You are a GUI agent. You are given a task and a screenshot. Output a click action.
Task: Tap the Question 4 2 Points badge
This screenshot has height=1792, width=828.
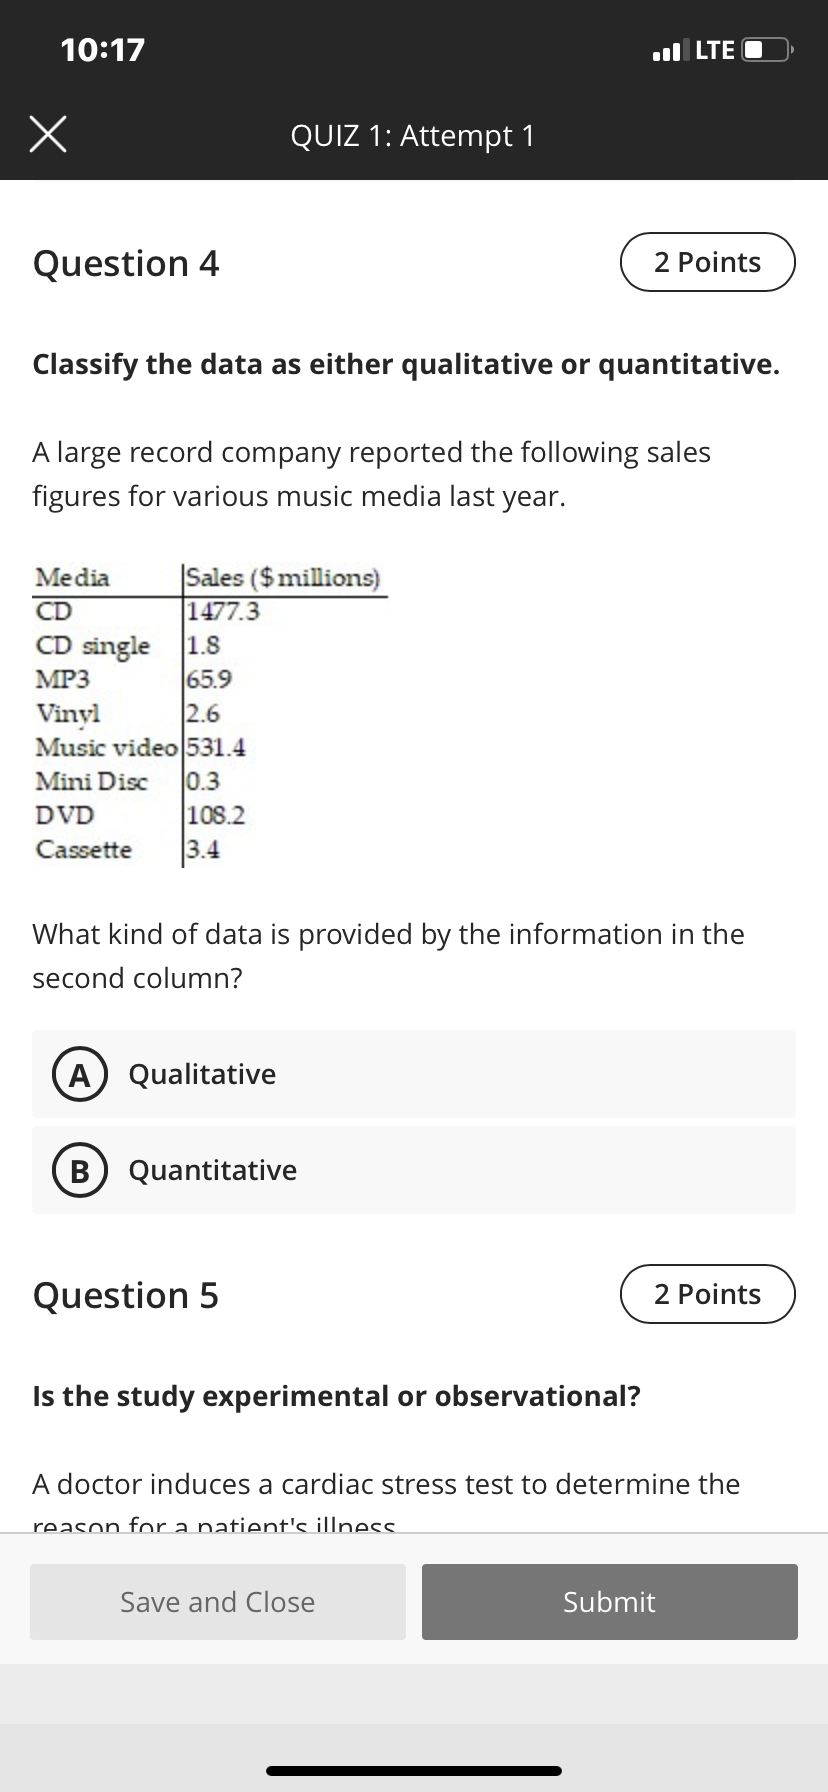click(708, 262)
